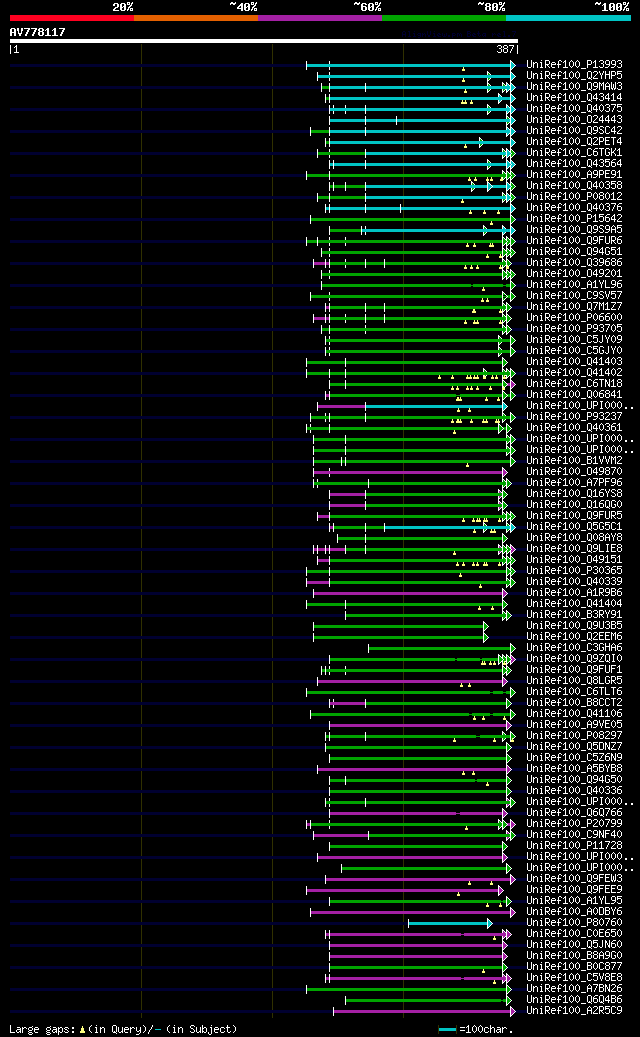This screenshot has height=1037, width=640.
Task: Select the UniRef100_Q40361 hit label
Action: 575,427
